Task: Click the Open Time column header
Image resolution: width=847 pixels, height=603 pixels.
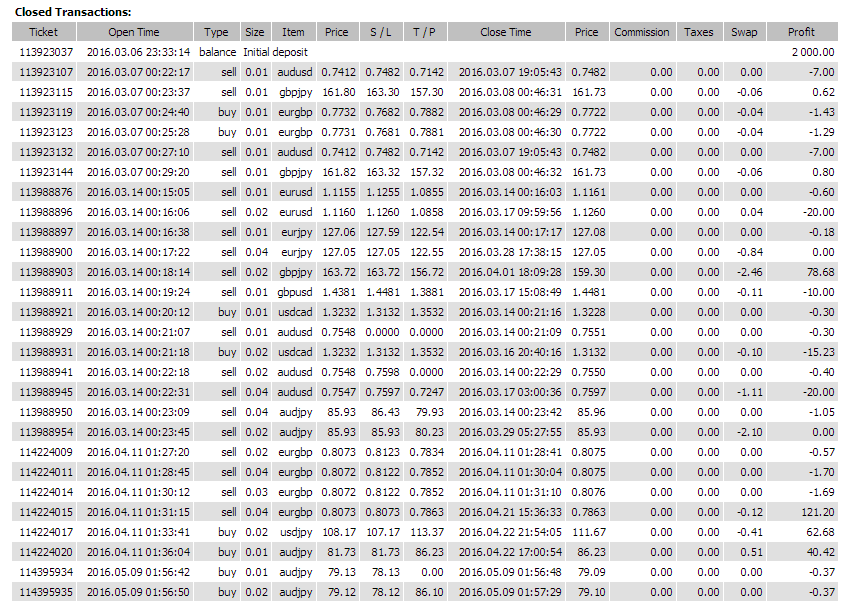Action: (134, 32)
